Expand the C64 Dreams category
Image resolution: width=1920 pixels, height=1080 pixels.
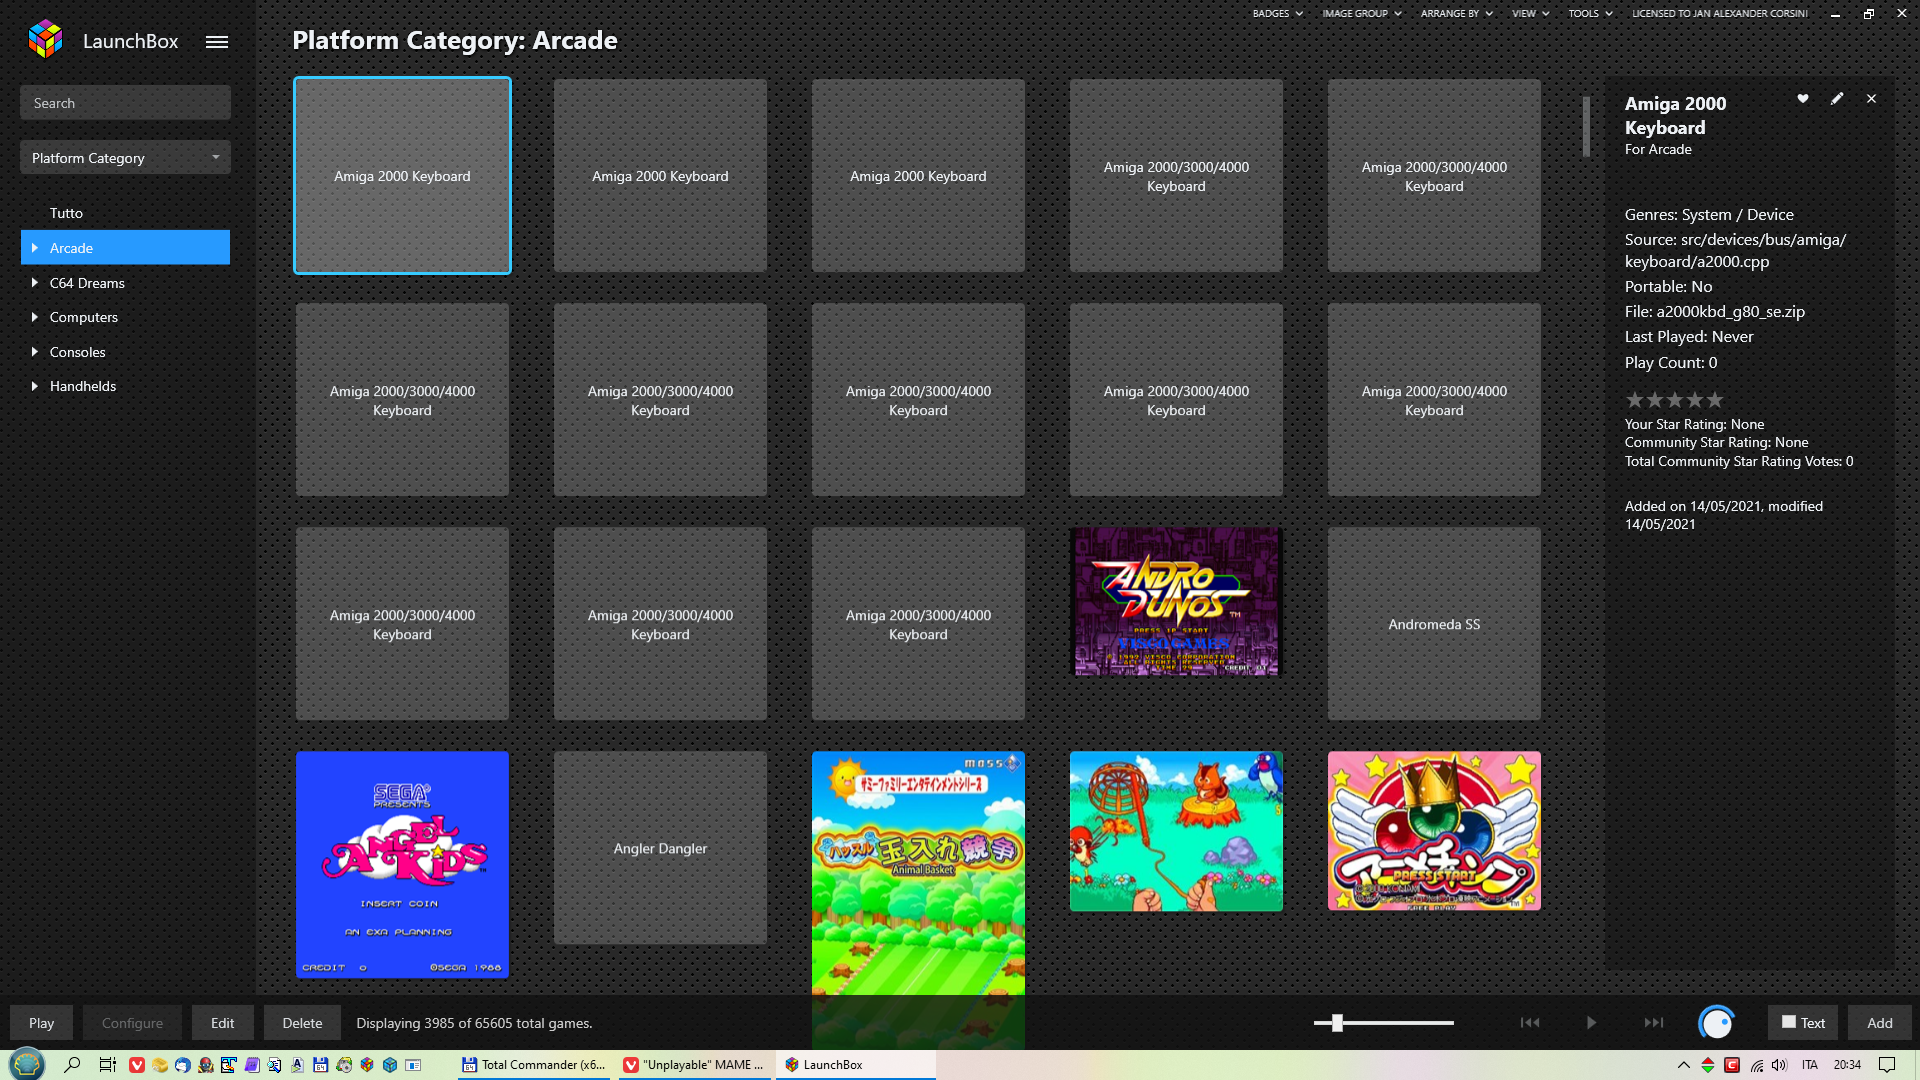point(35,283)
